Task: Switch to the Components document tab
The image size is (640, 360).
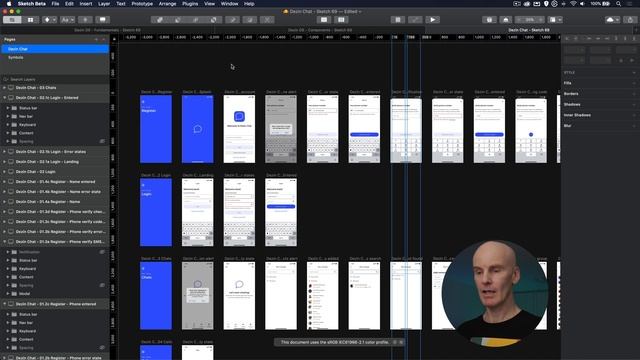Action: [x=320, y=30]
